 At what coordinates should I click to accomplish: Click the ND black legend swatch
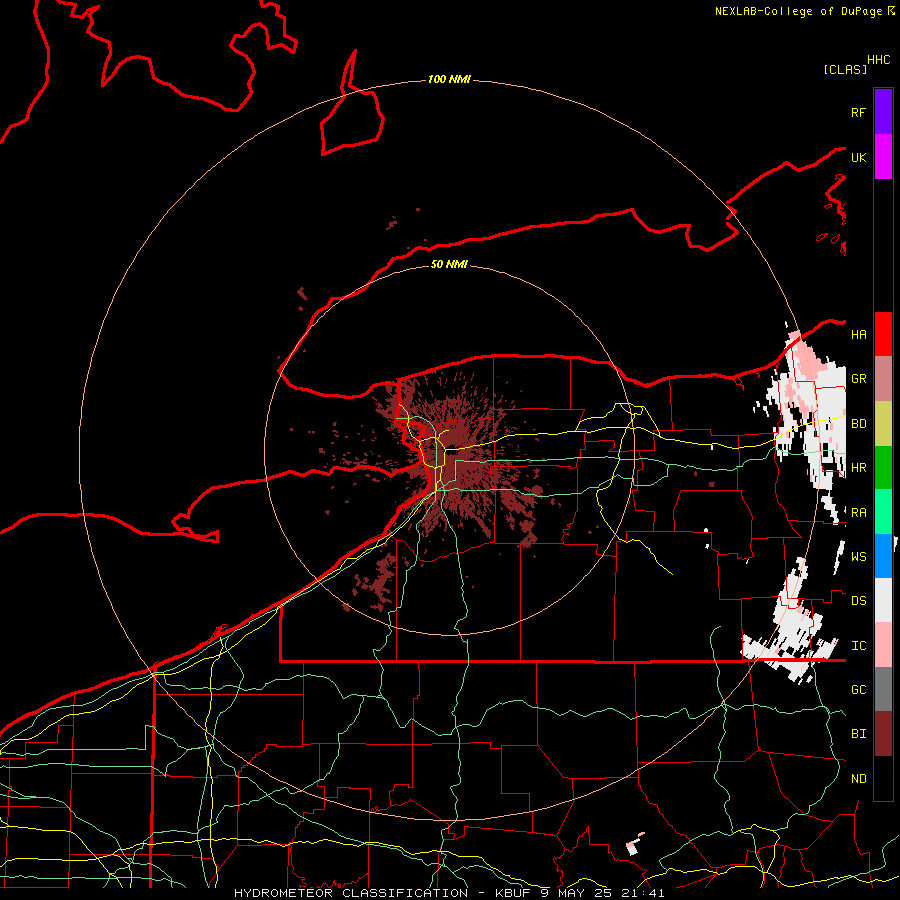[883, 778]
